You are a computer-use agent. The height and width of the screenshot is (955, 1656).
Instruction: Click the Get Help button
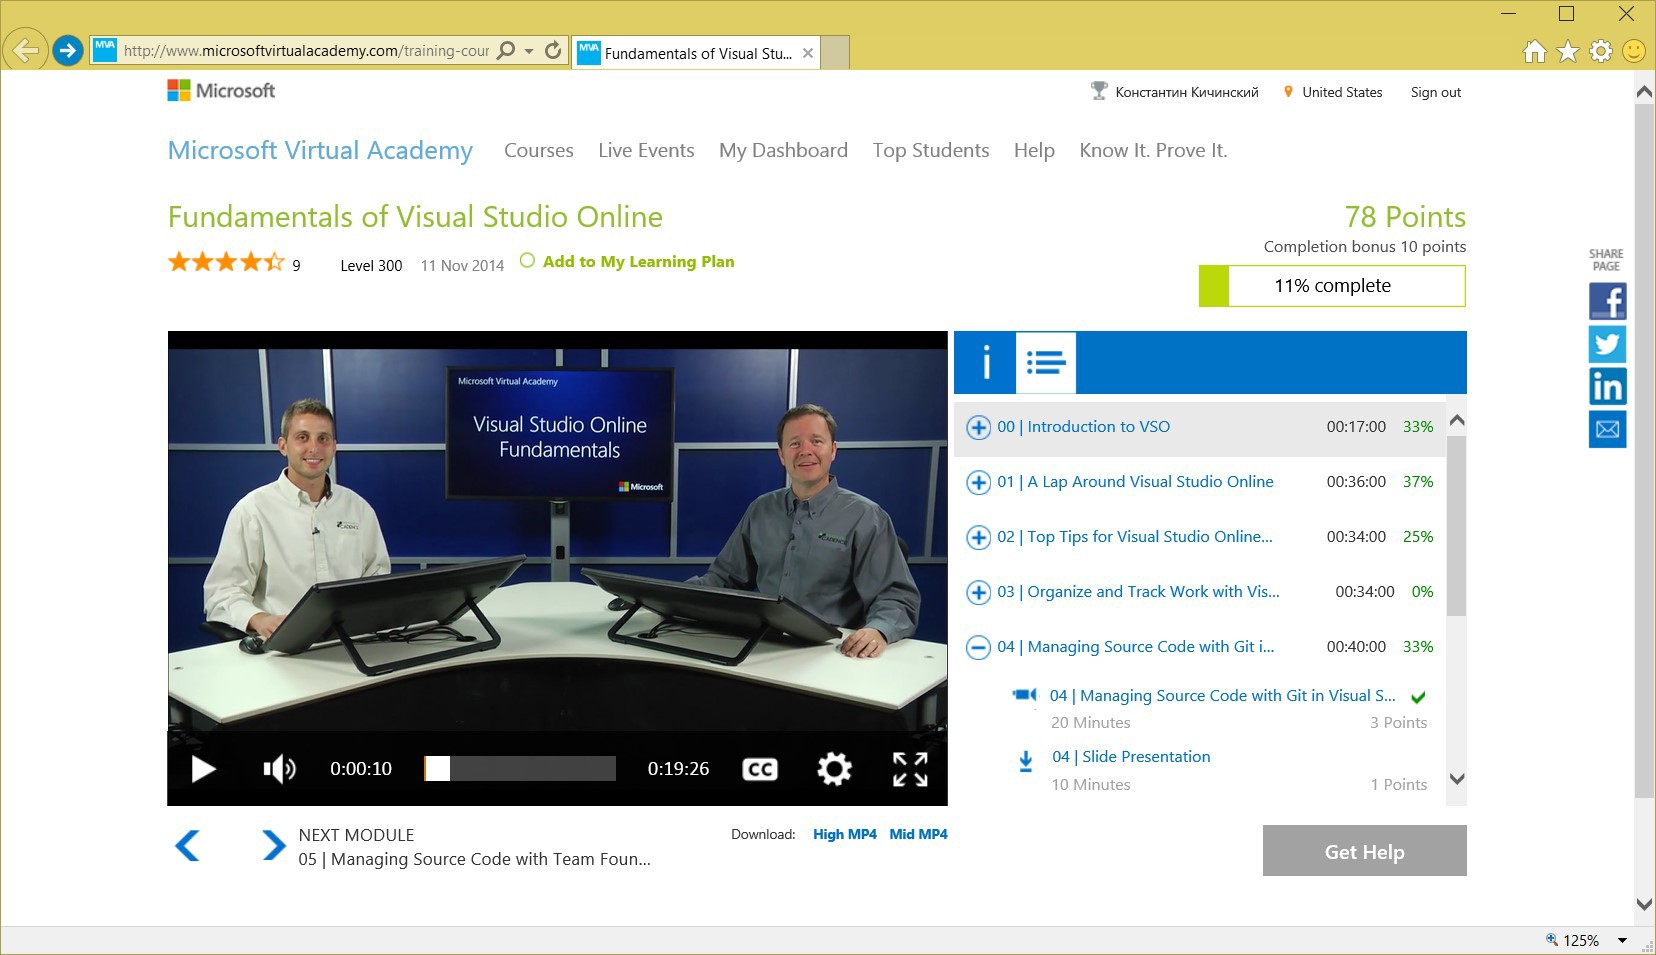coord(1365,851)
